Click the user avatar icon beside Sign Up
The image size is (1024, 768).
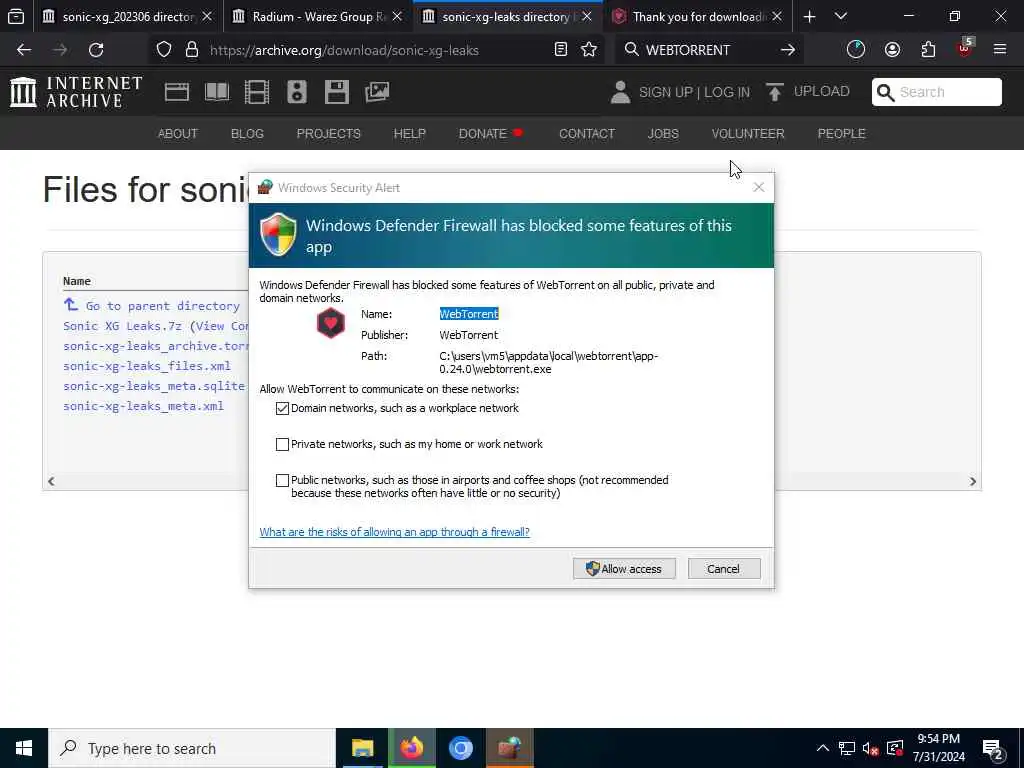click(620, 92)
